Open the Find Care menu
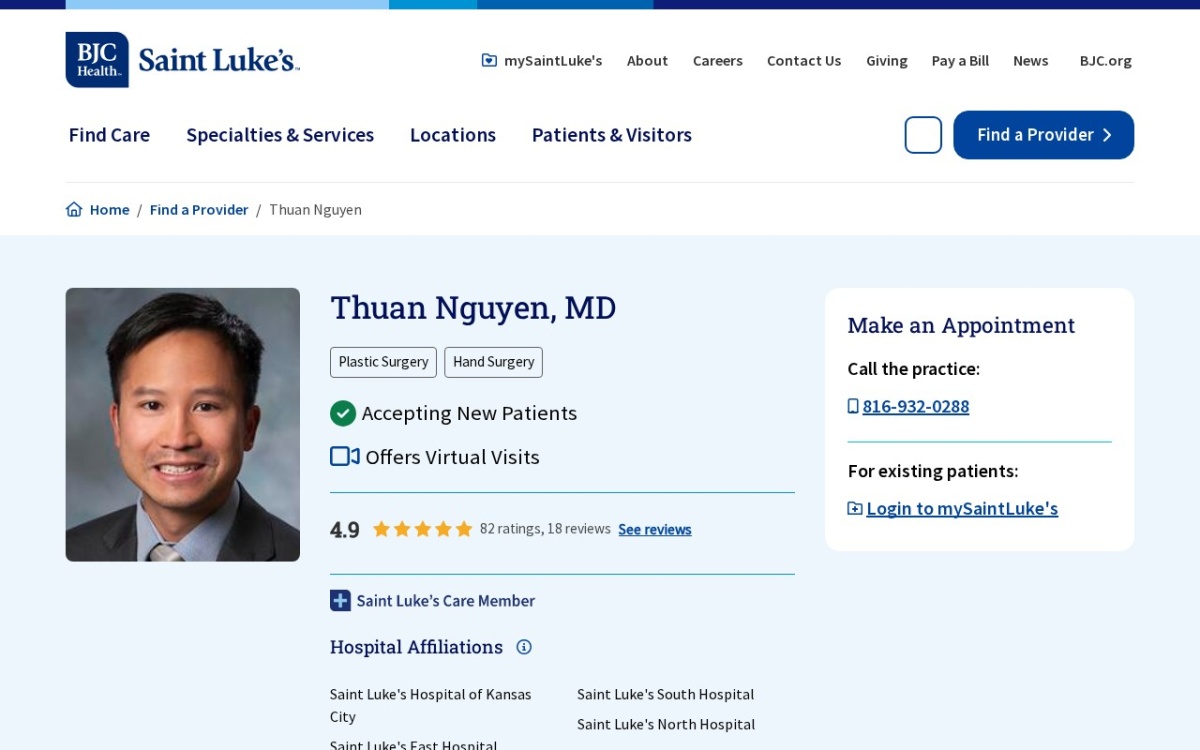 coord(109,135)
